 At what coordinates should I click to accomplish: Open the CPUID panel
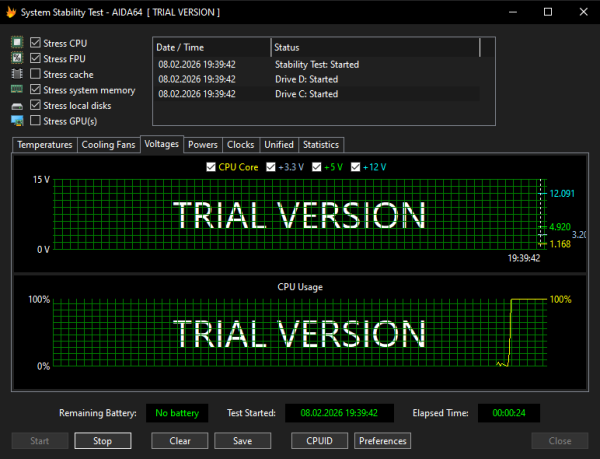click(x=320, y=441)
